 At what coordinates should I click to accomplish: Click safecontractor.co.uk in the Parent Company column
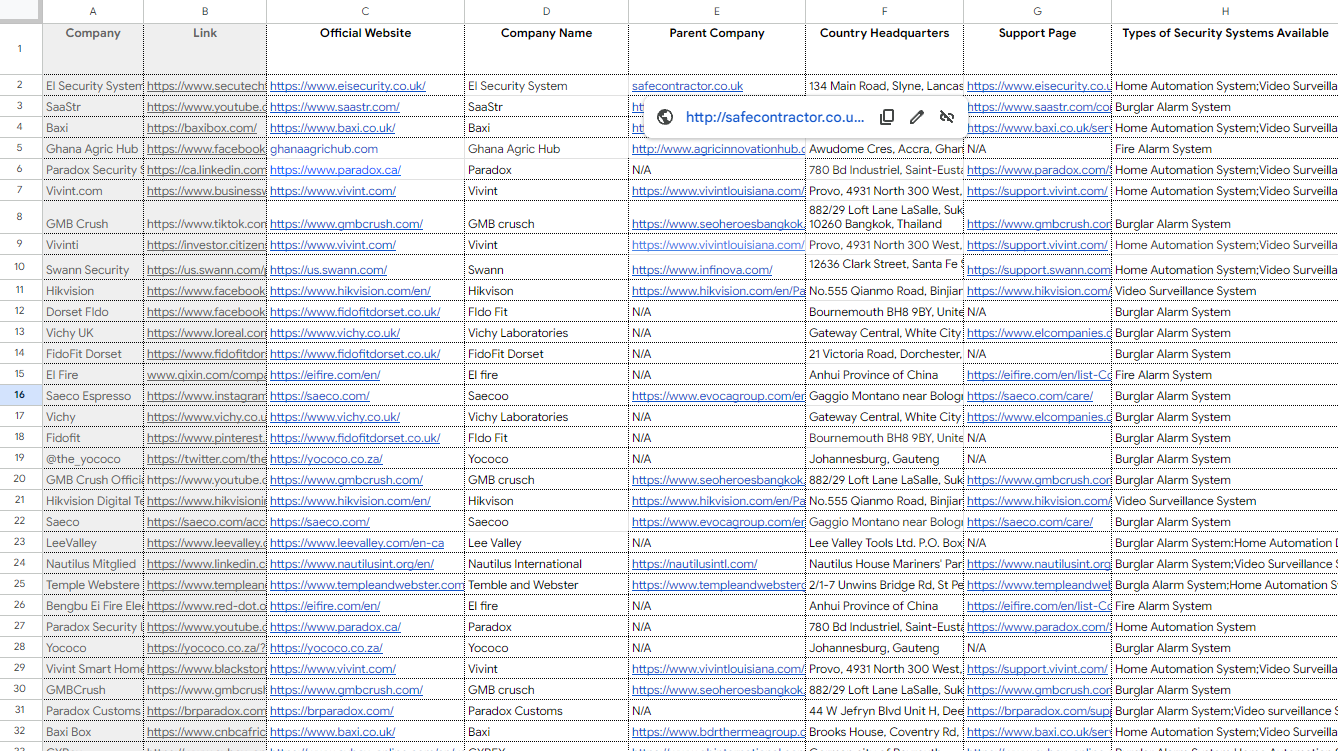tap(687, 86)
